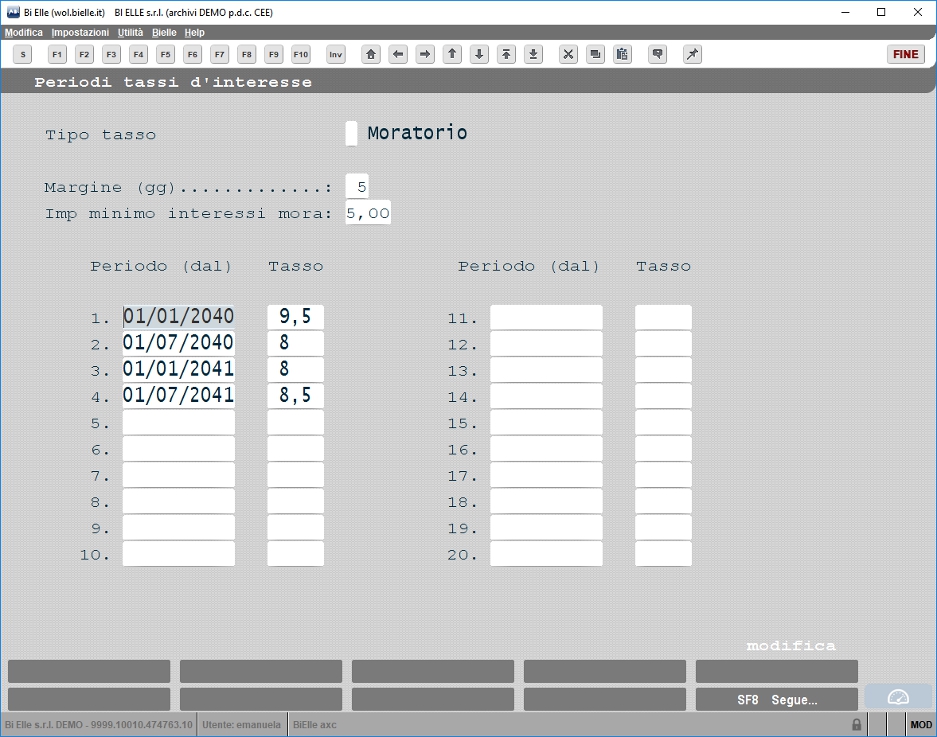The image size is (937, 737).
Task: Click the MOD indicator in status bar
Action: click(x=921, y=724)
